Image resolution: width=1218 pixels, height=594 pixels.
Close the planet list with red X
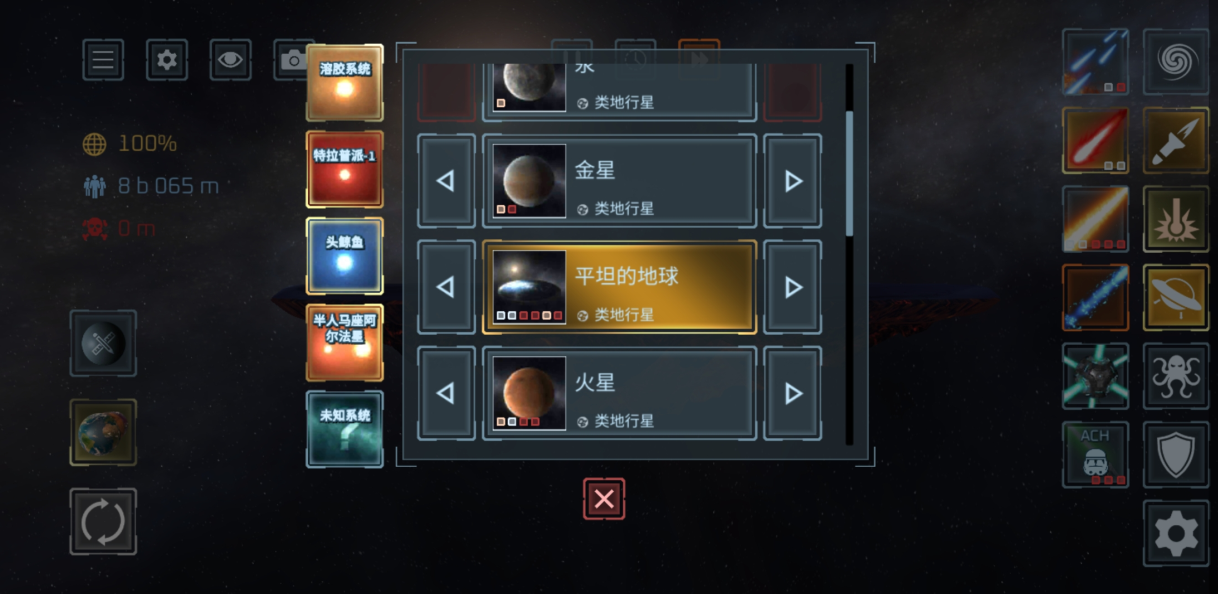pyautogui.click(x=604, y=499)
